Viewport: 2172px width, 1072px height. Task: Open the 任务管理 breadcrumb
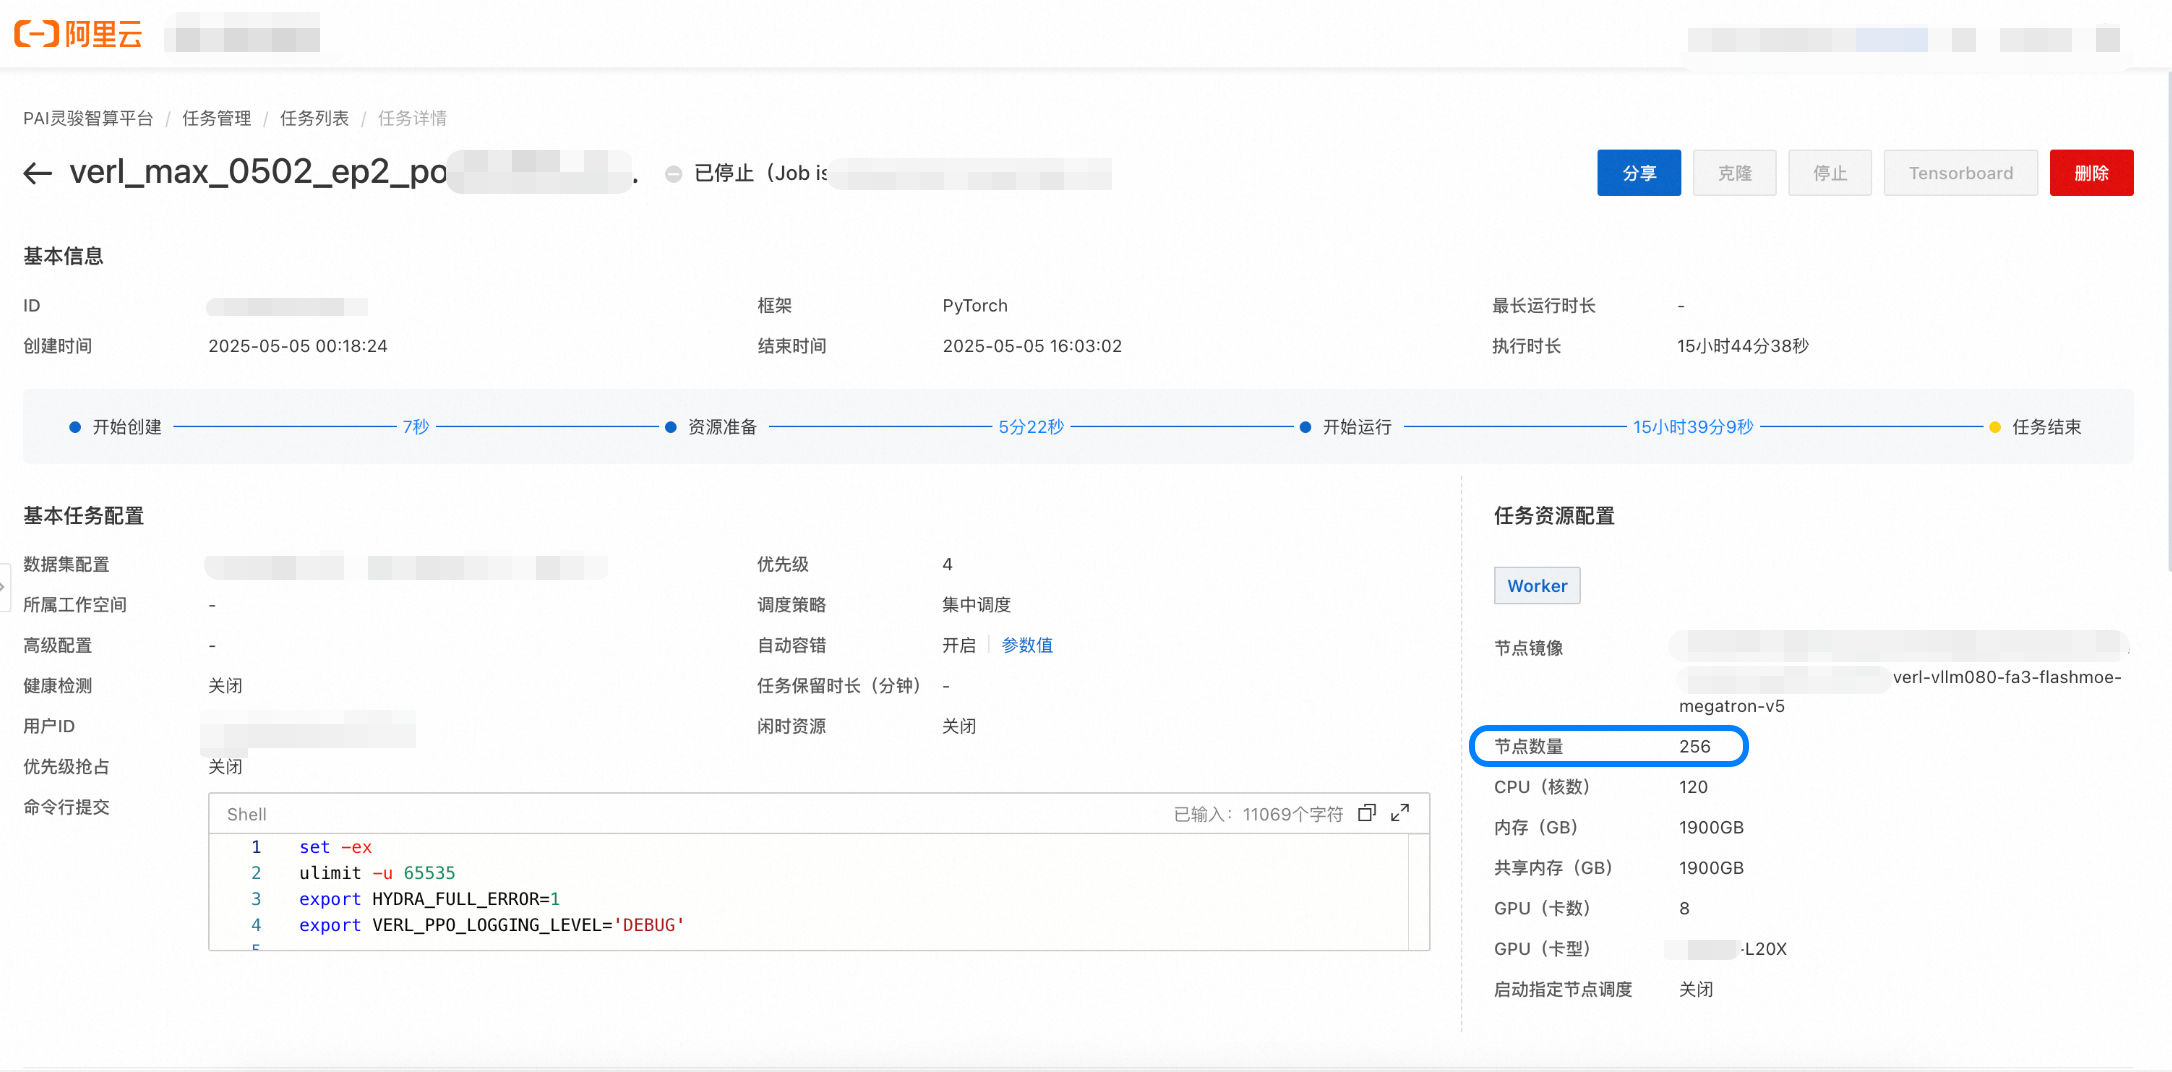[x=217, y=118]
